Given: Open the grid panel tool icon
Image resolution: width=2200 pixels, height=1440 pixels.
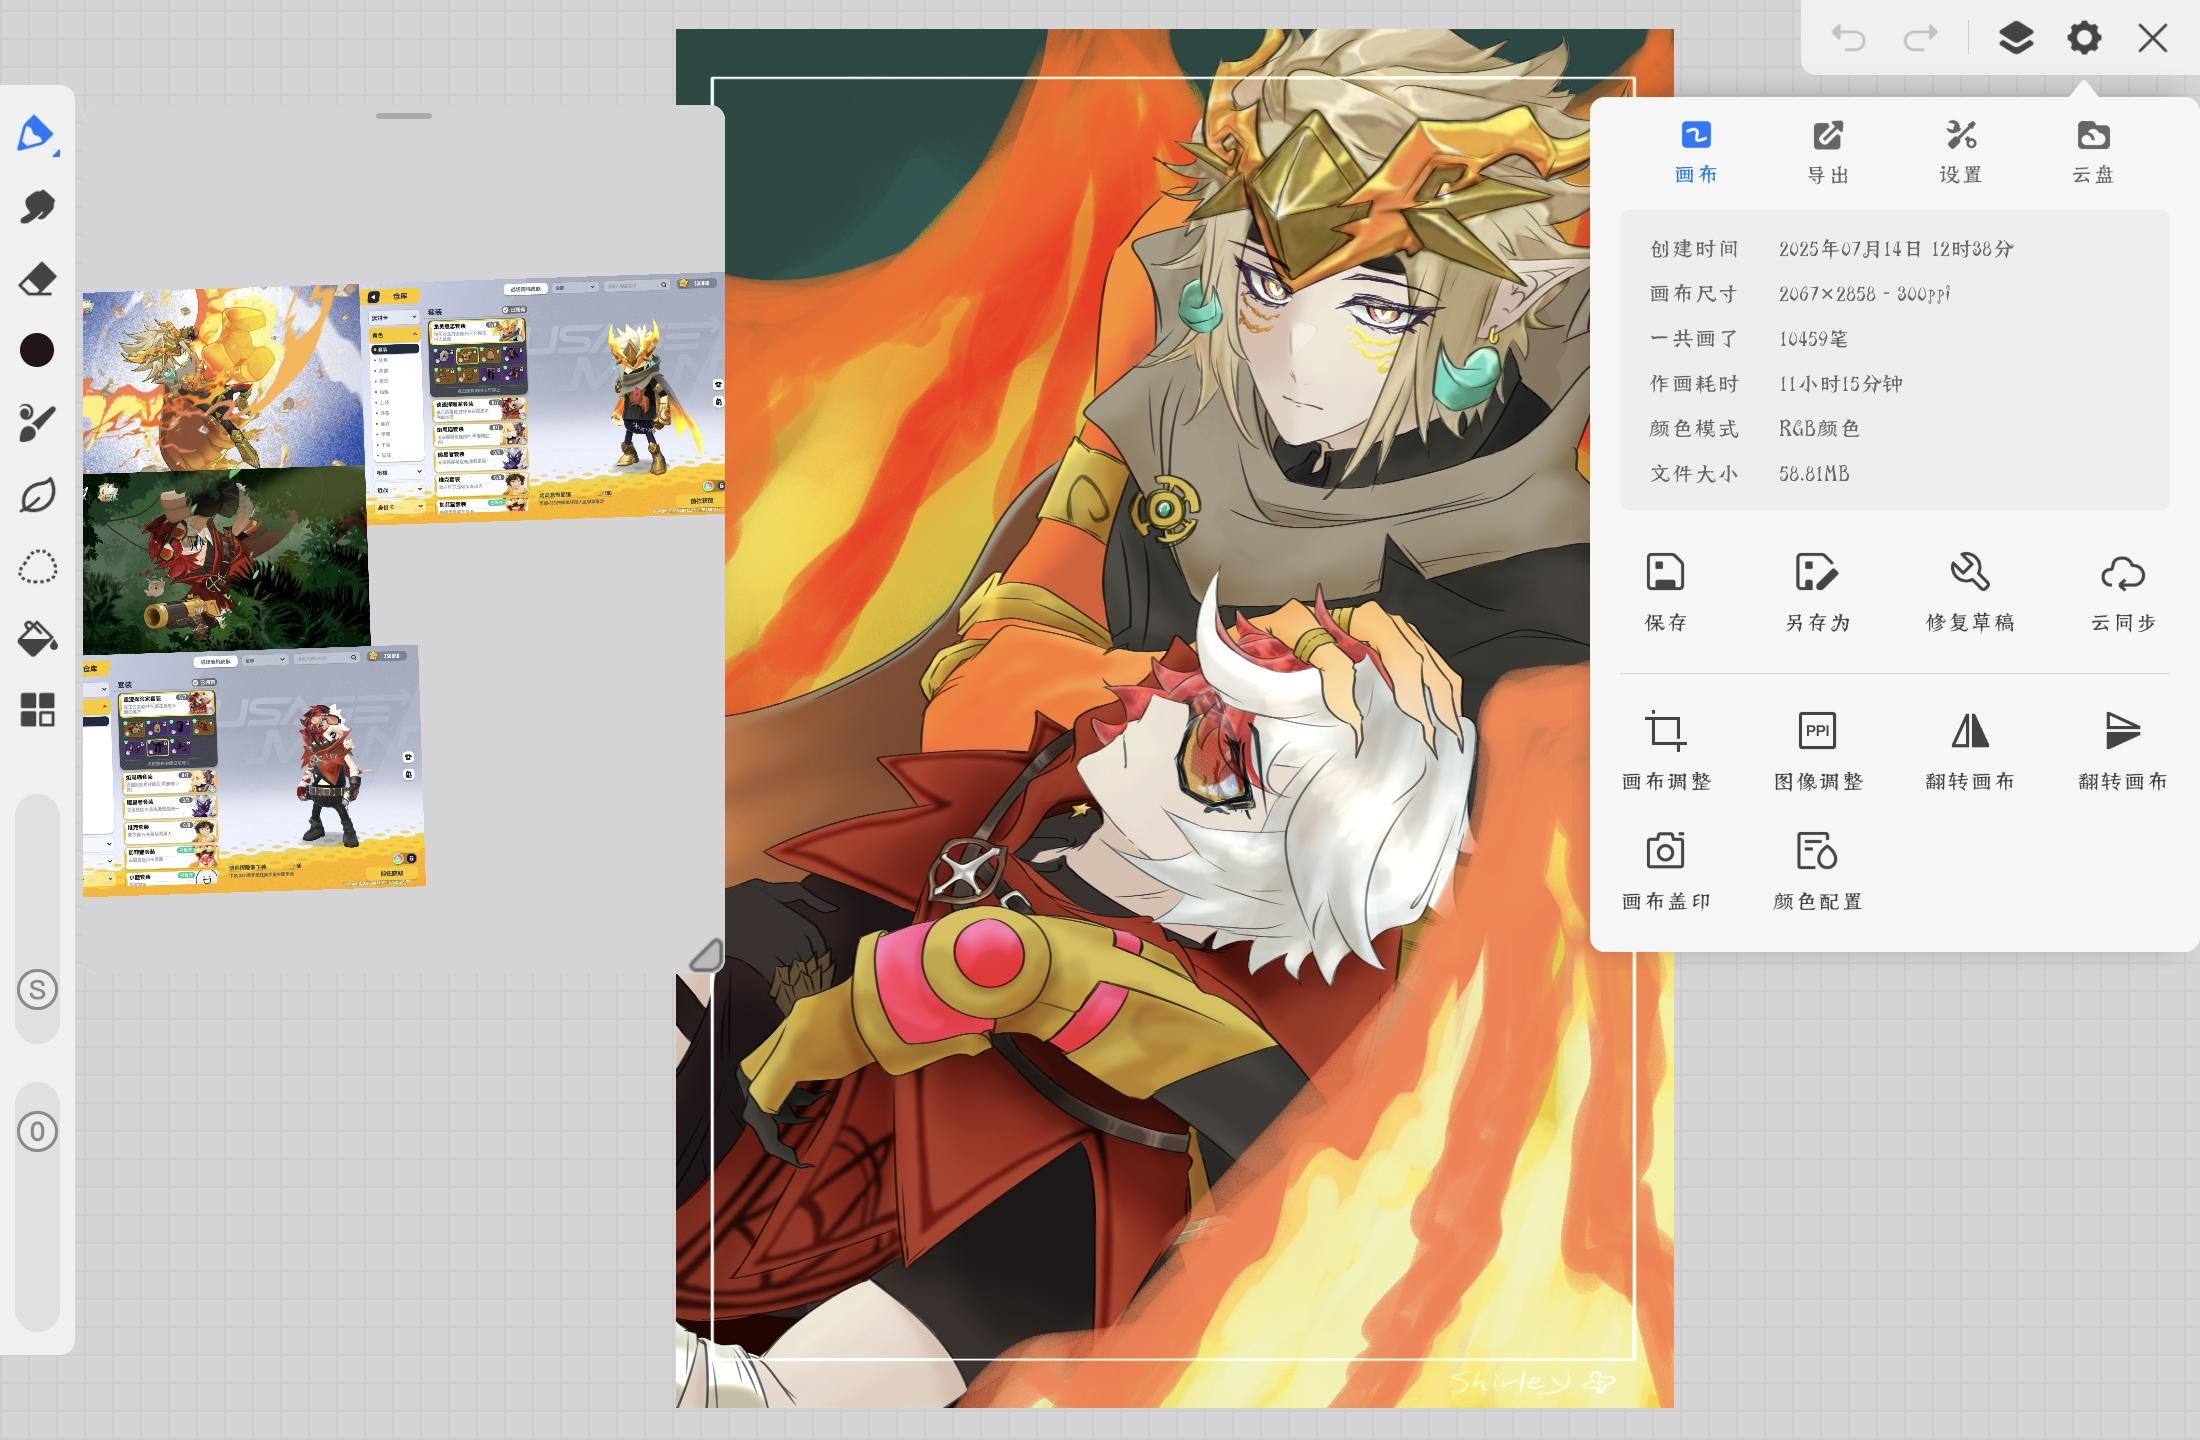Looking at the screenshot, I should (x=37, y=710).
